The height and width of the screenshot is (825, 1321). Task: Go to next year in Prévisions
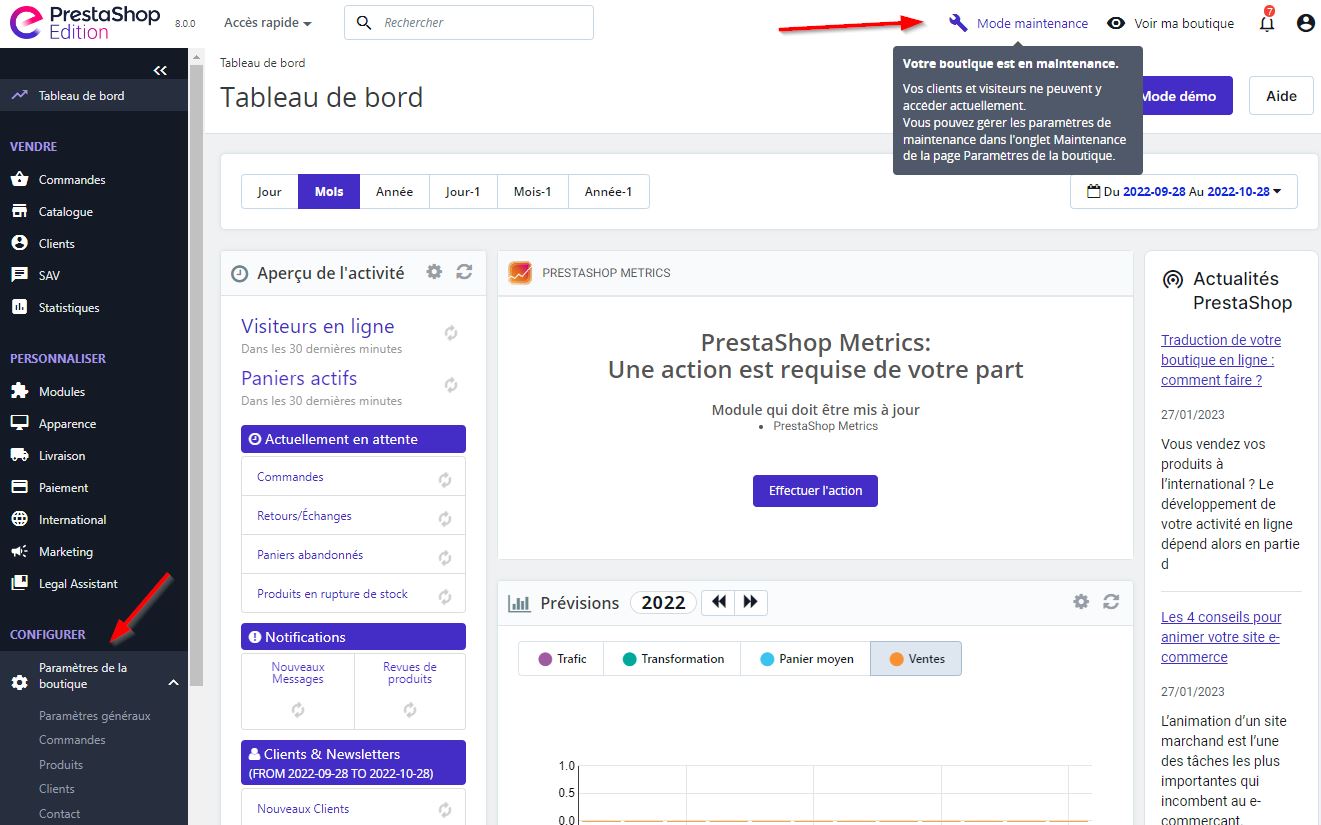click(751, 602)
